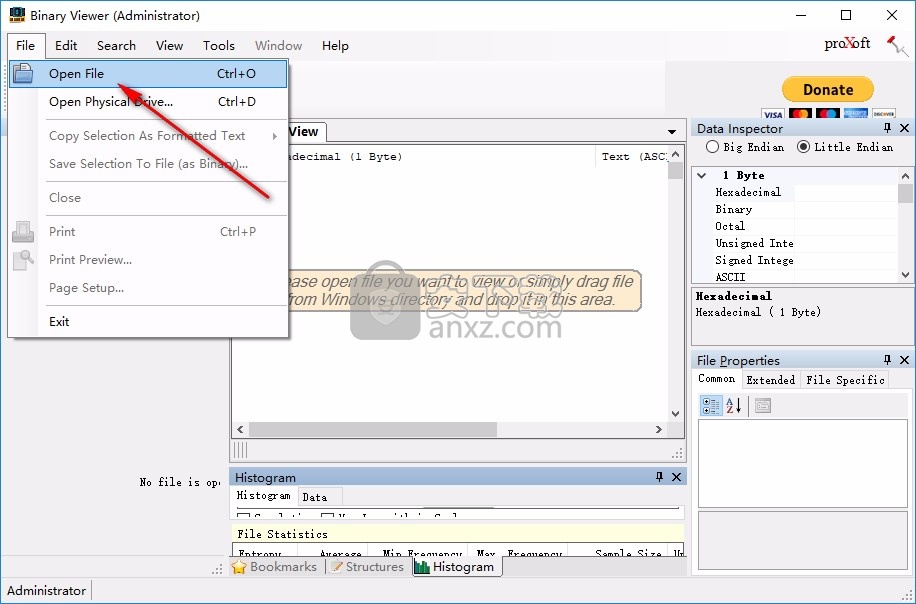Sort file properties alphabetically

733,405
